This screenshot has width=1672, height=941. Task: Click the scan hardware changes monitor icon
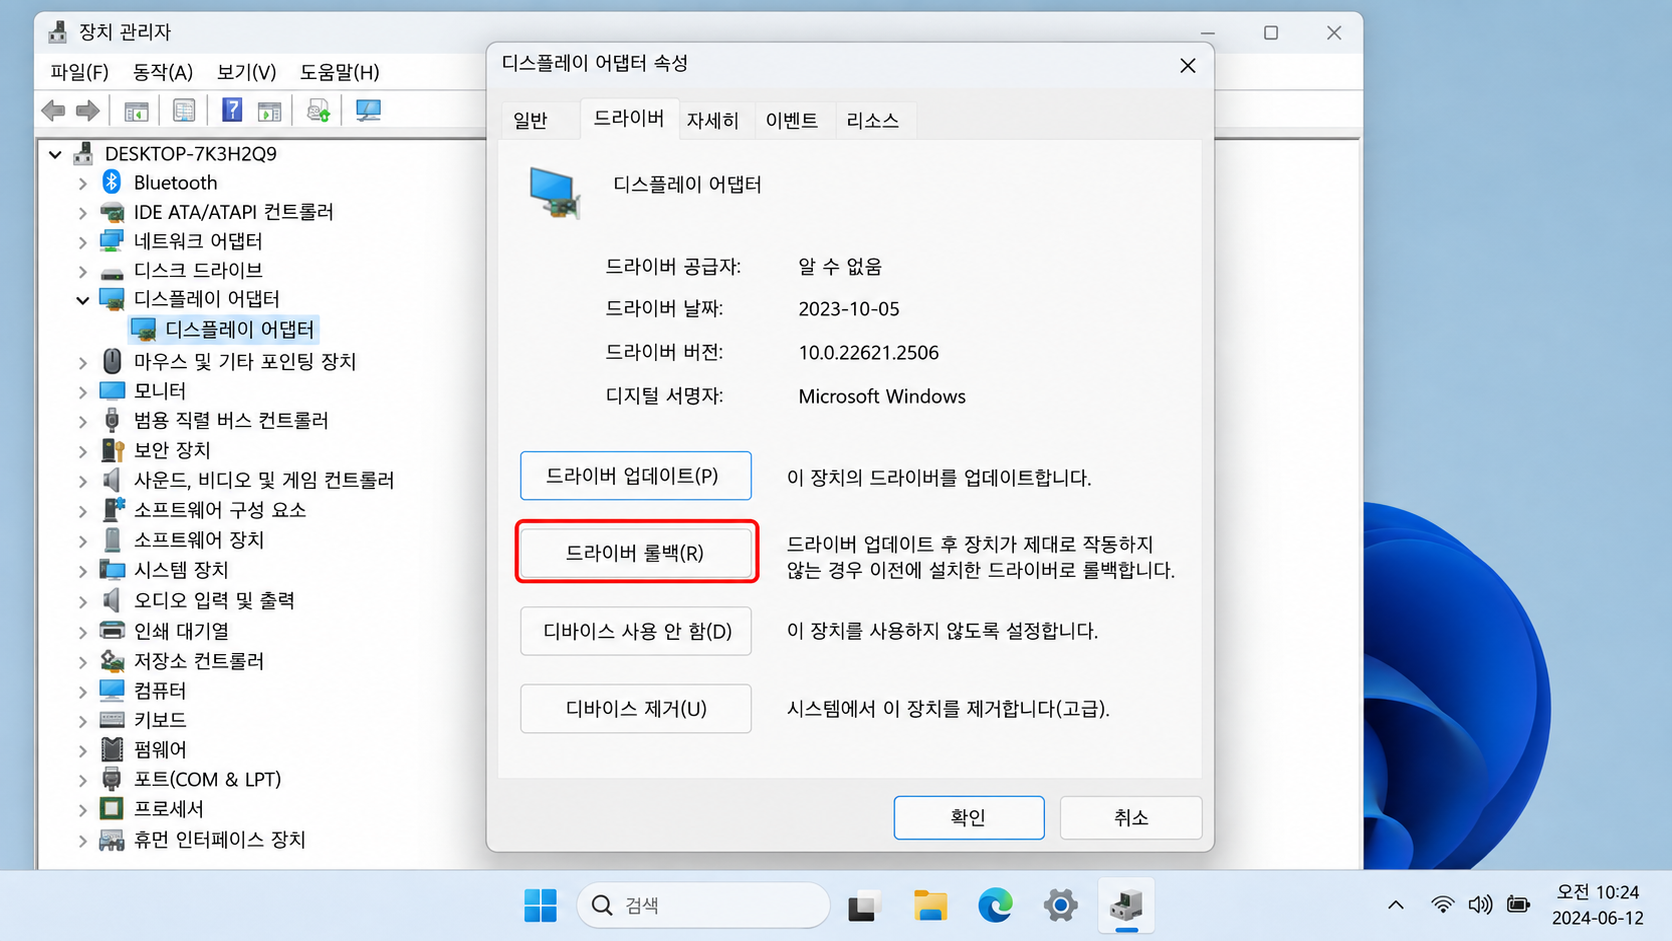[368, 110]
